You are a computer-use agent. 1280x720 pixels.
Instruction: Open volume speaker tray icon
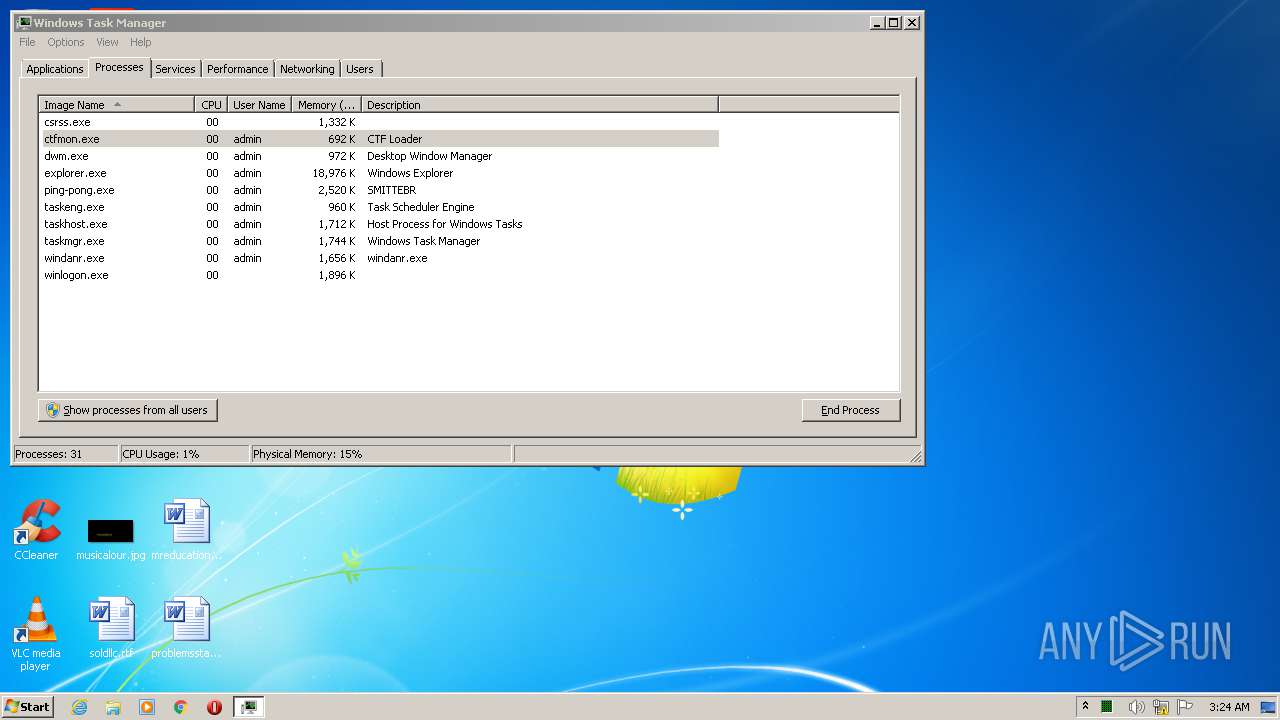coord(1136,707)
